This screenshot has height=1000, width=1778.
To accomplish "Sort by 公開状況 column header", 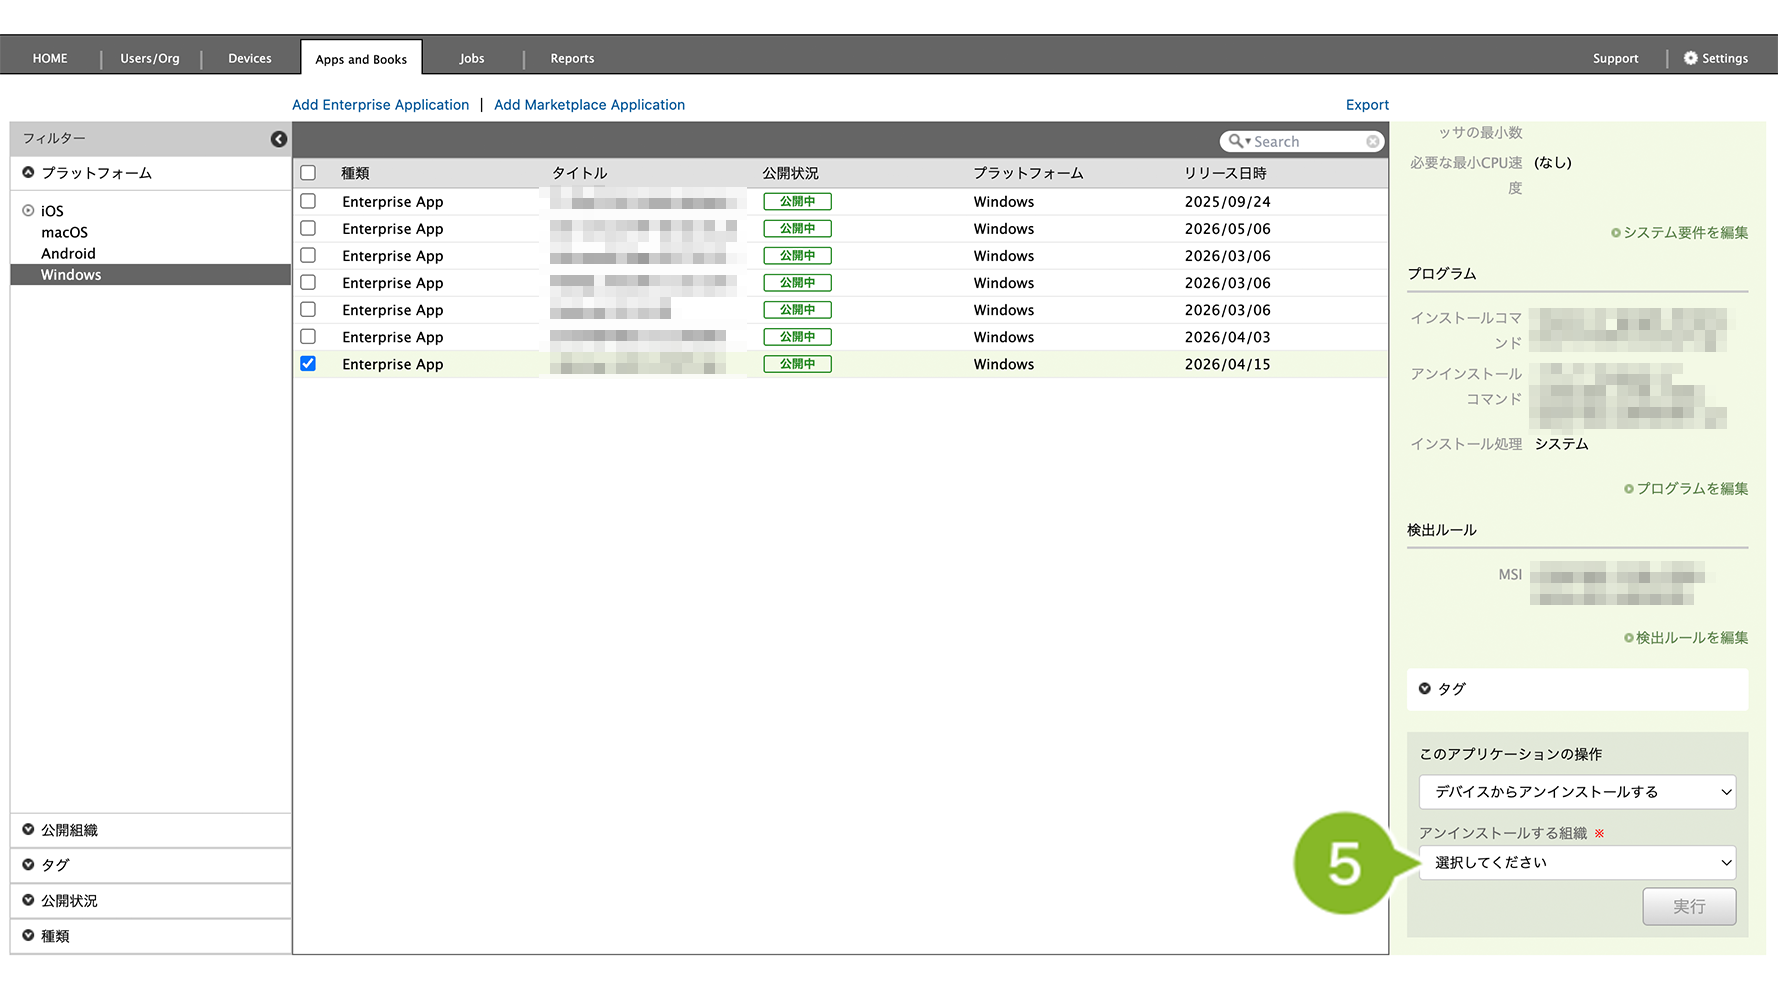I will pos(790,174).
